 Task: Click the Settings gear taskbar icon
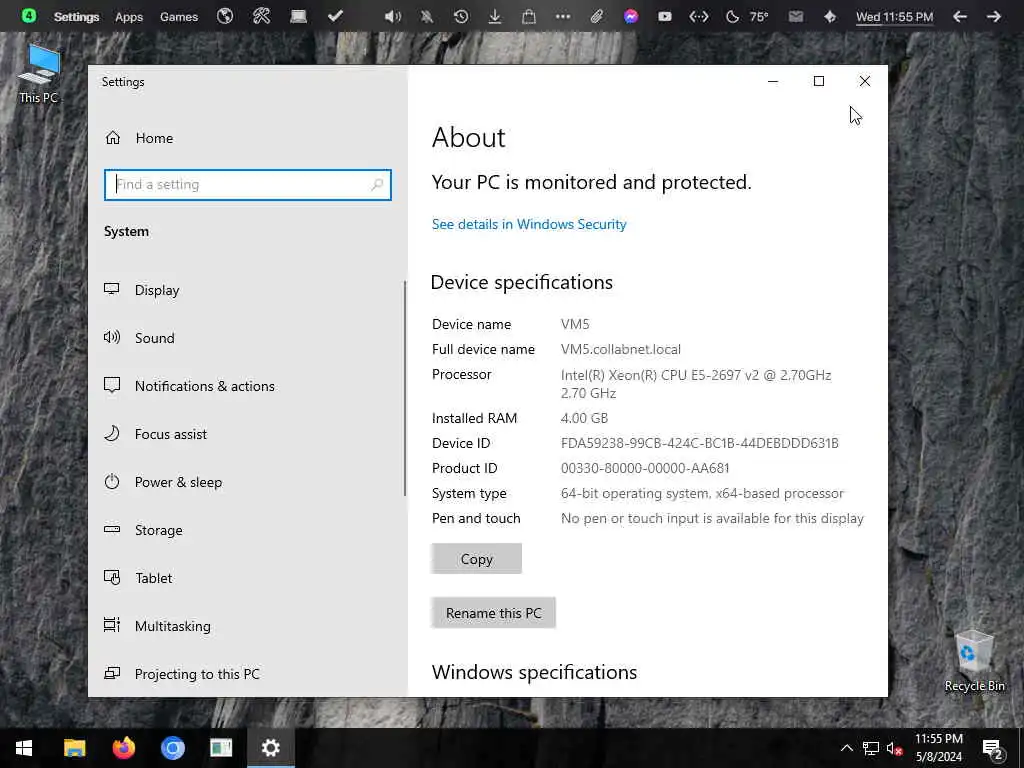[x=270, y=748]
